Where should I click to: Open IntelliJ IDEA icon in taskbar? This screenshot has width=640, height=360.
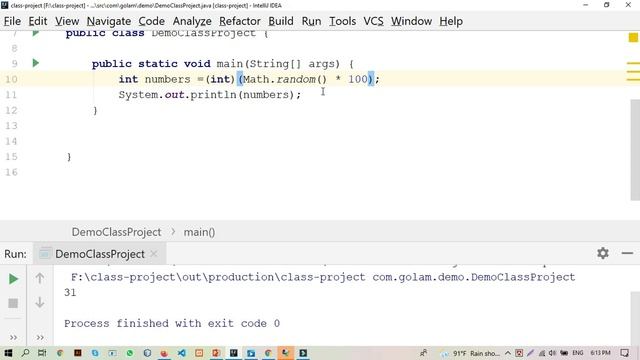coord(233,353)
